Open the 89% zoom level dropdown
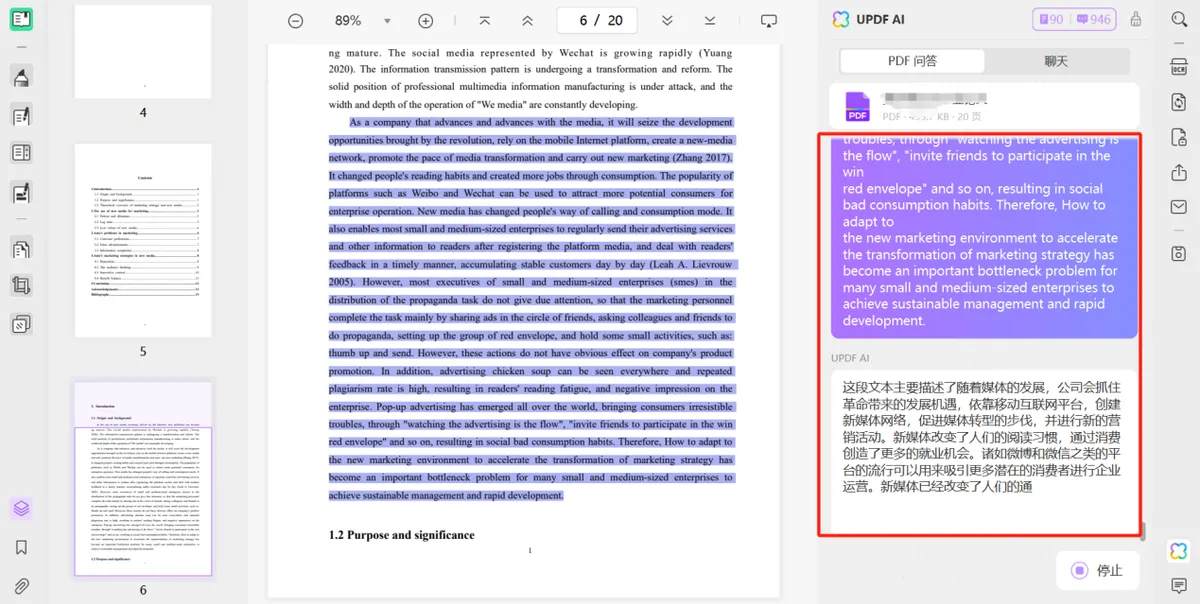The image size is (1200, 604). (358, 21)
